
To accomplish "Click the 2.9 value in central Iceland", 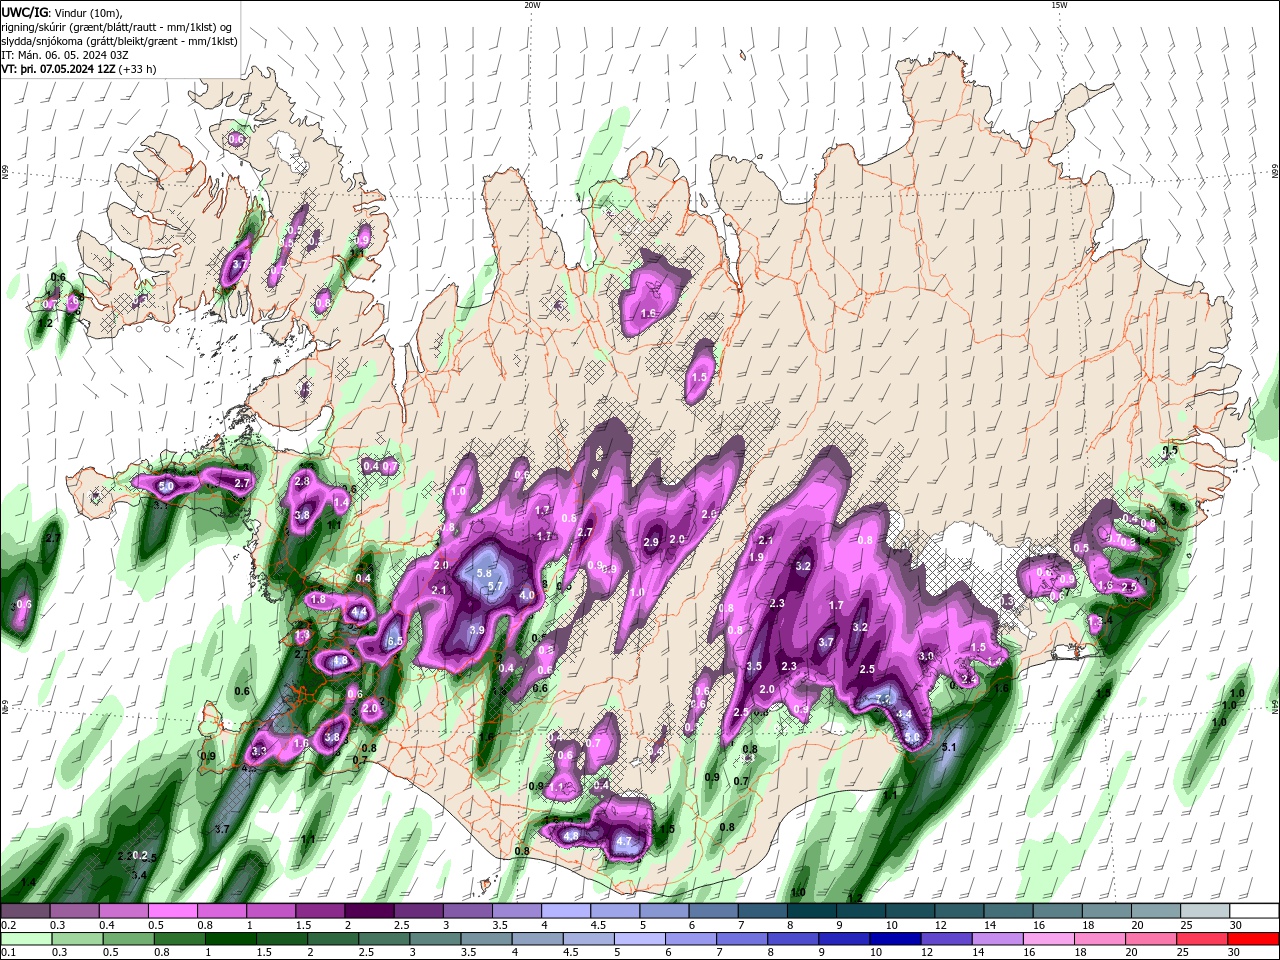I will (651, 542).
